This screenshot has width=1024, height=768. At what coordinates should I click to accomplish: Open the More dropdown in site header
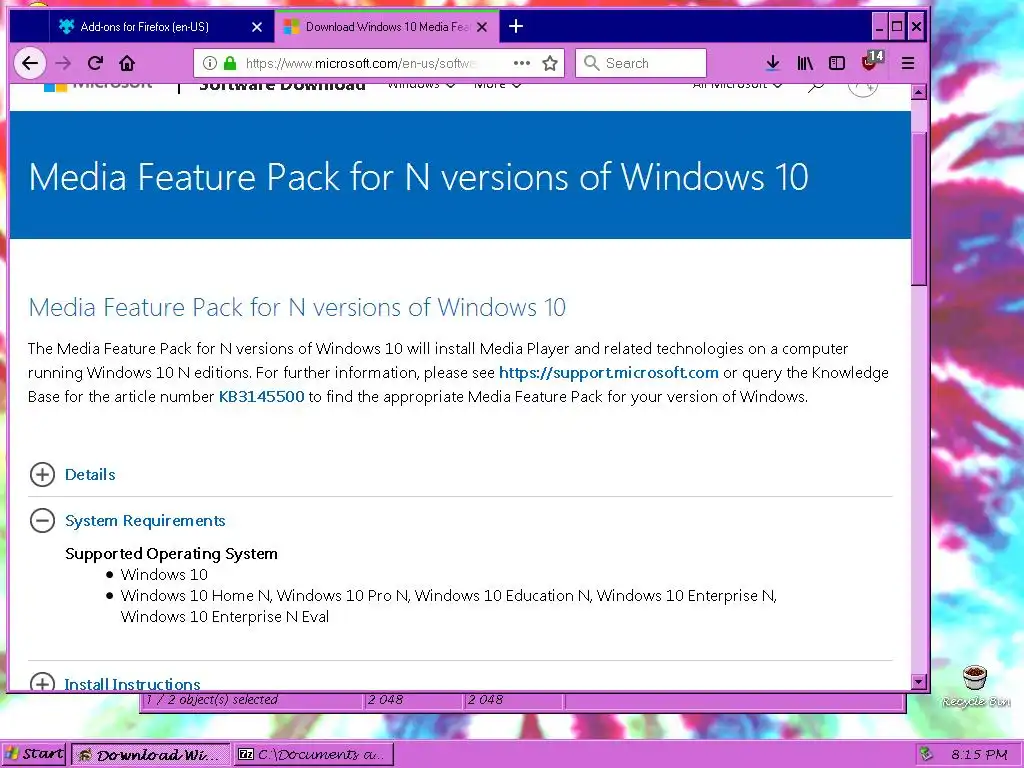point(498,84)
